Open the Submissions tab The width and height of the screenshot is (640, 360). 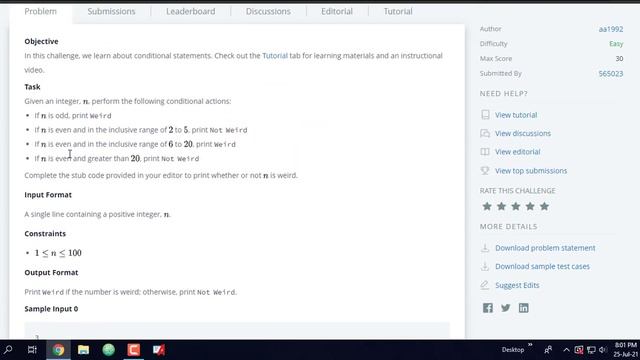coord(111,11)
